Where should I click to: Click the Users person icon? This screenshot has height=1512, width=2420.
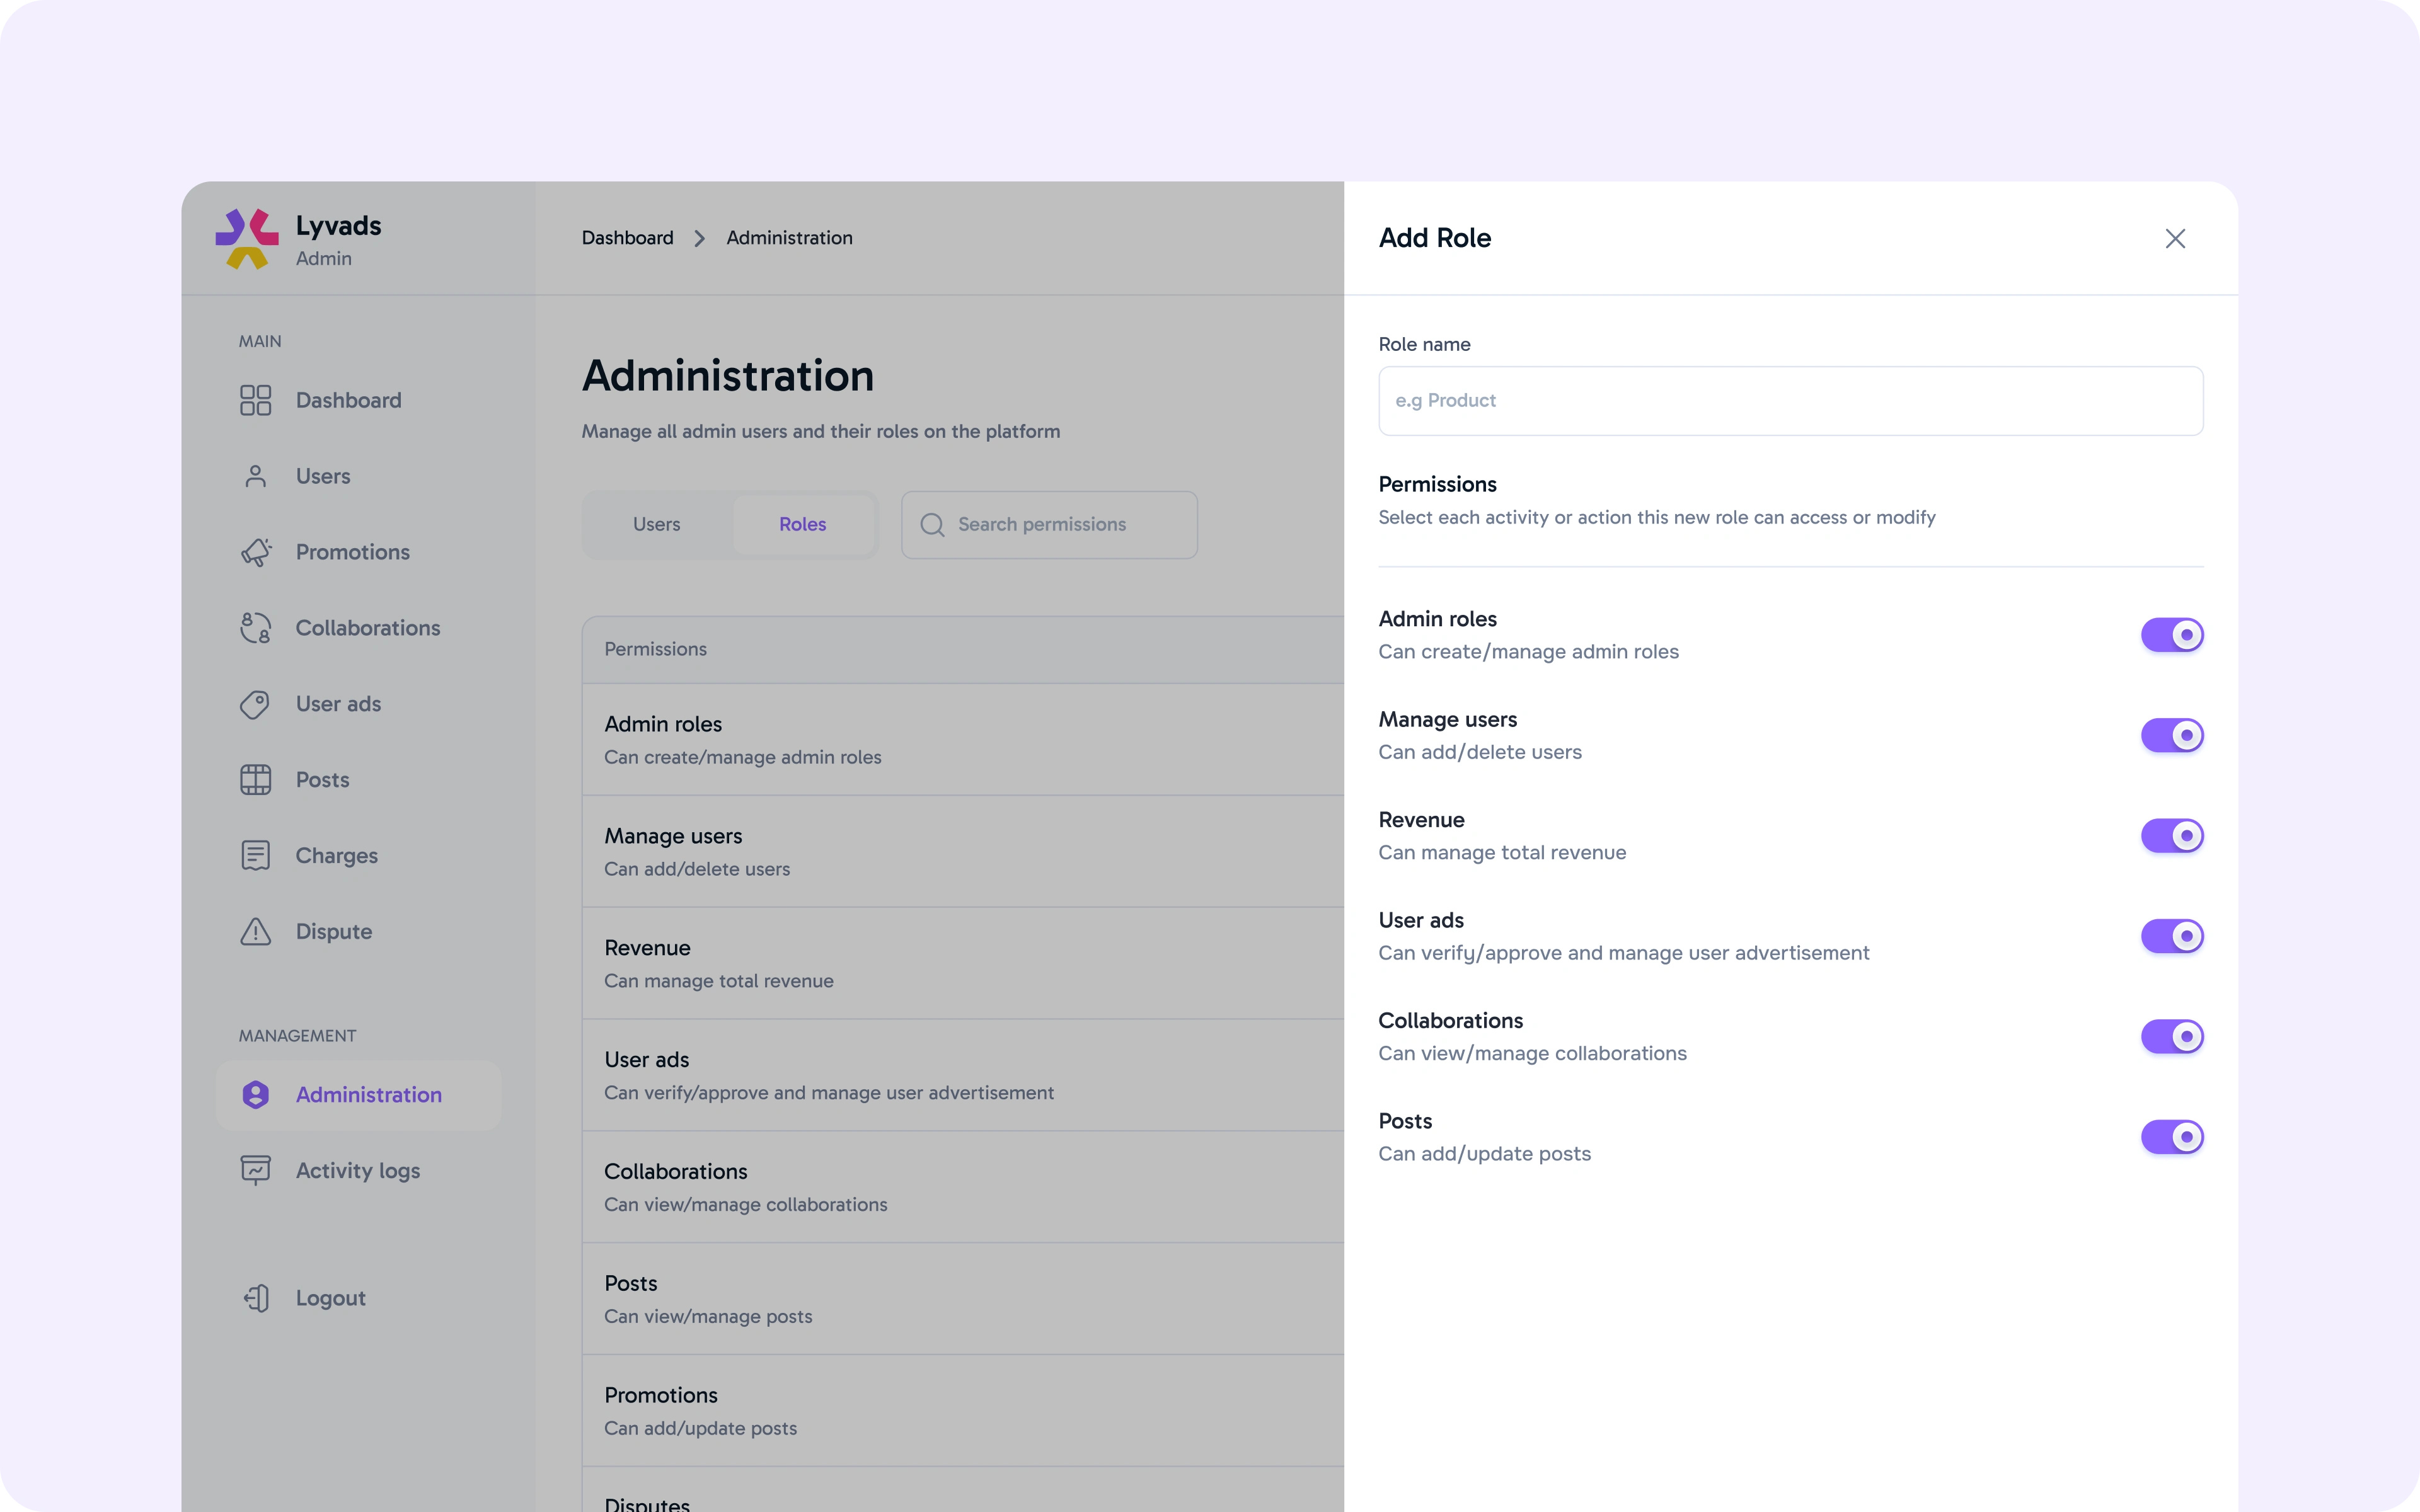click(255, 476)
